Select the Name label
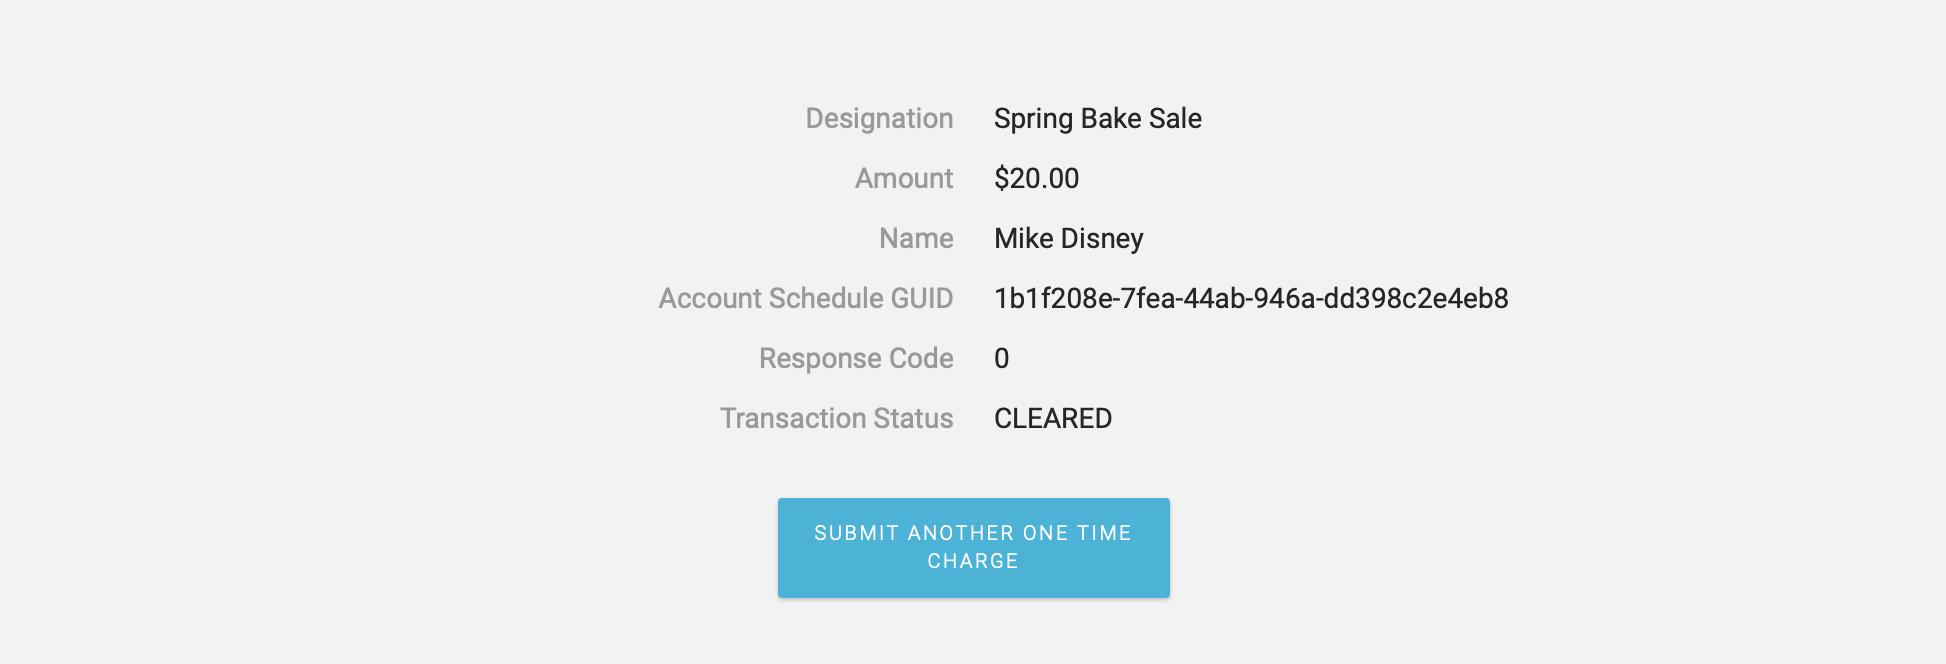This screenshot has height=664, width=1946. click(915, 238)
